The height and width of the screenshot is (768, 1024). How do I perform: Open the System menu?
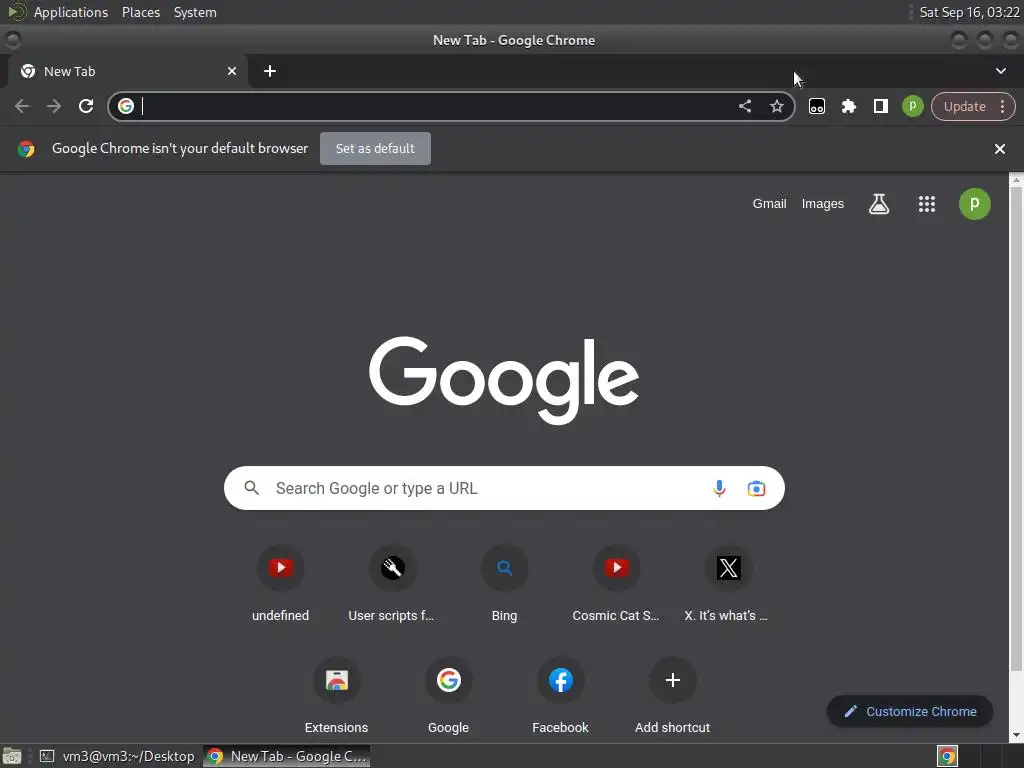point(195,12)
